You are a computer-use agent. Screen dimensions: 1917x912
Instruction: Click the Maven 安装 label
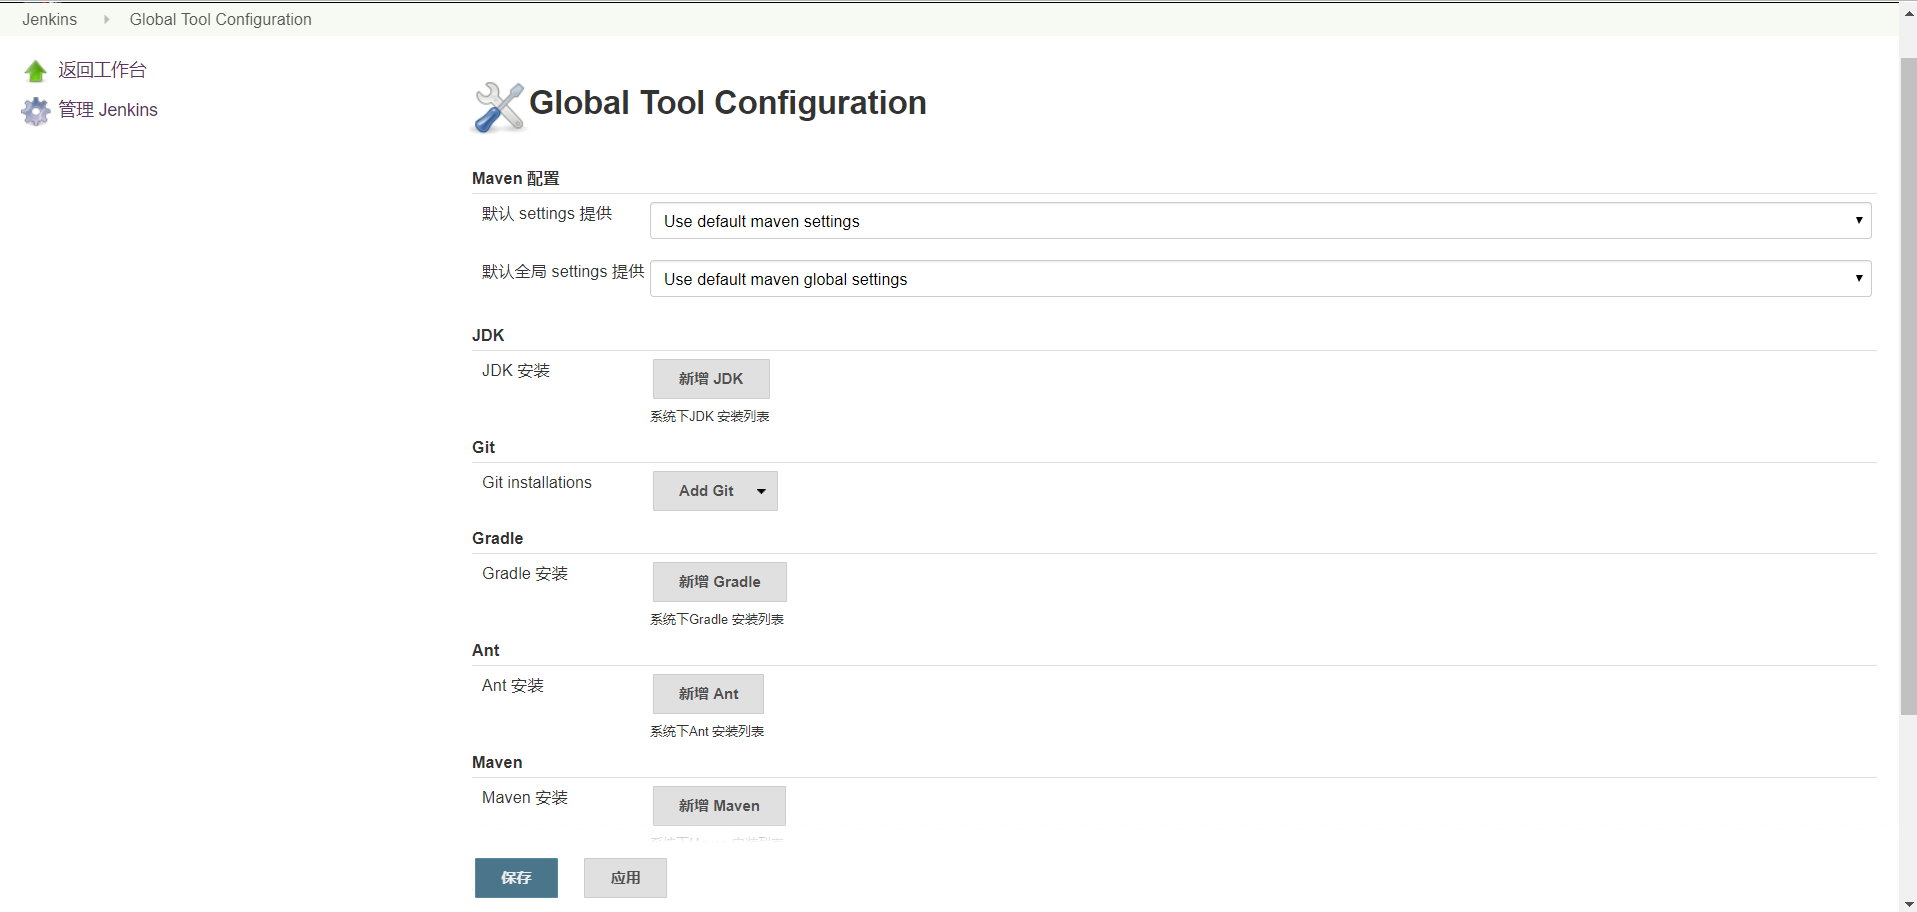pos(525,797)
